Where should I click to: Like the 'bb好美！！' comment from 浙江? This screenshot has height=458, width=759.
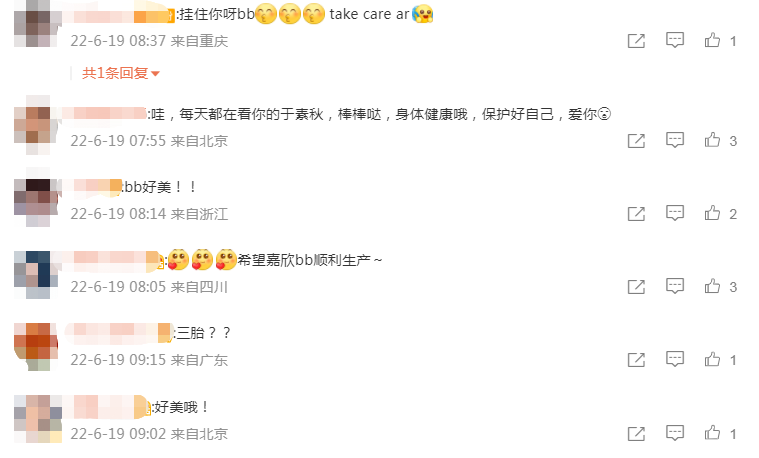tap(713, 214)
